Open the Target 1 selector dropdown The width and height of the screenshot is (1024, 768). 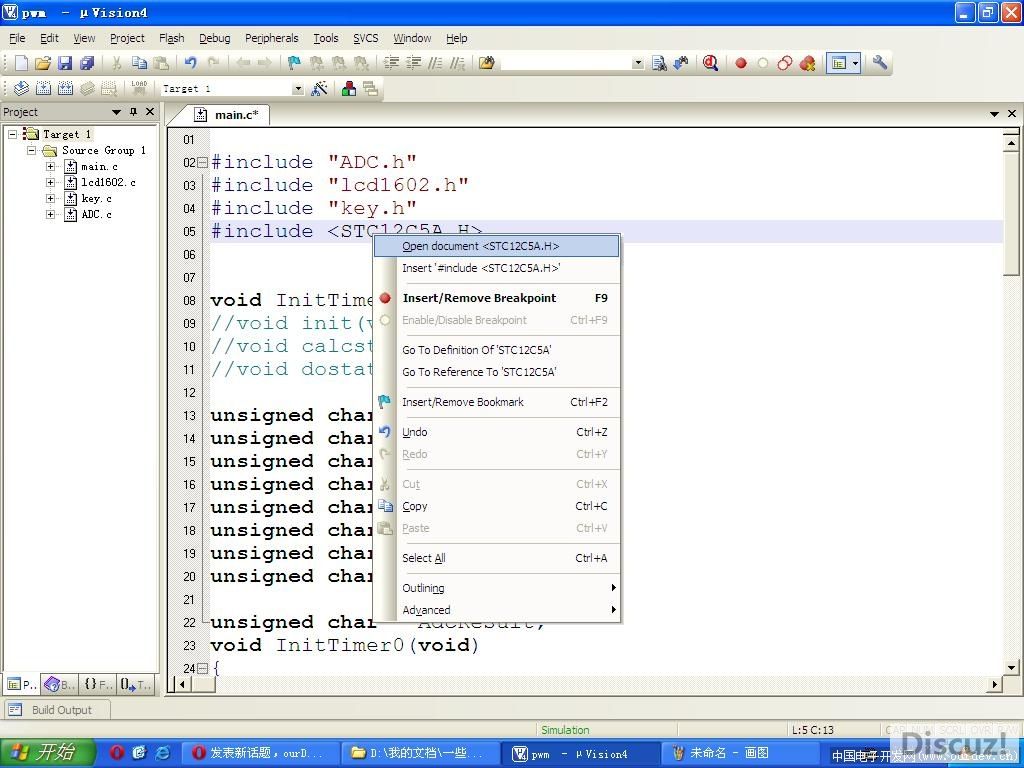click(298, 88)
